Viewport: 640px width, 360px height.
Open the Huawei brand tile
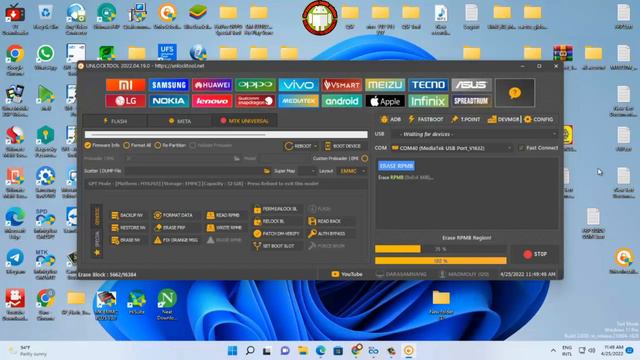[212, 85]
